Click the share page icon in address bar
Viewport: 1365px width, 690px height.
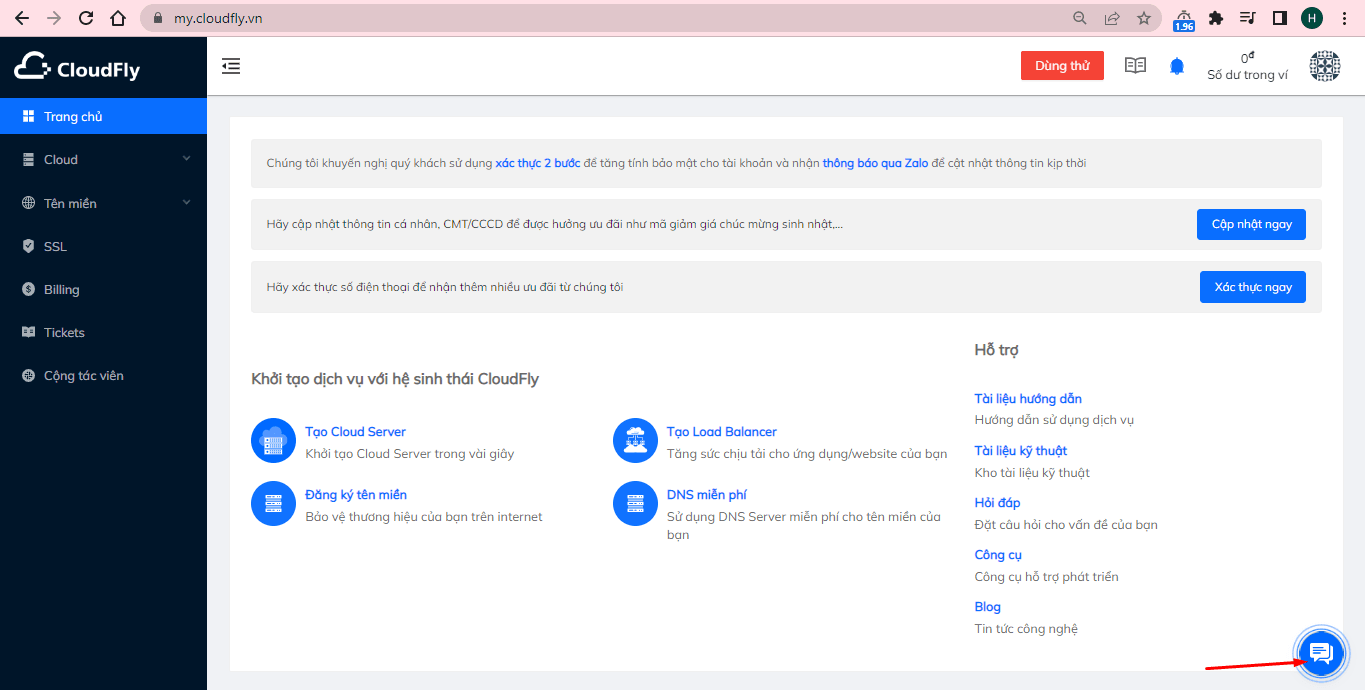tap(1112, 18)
